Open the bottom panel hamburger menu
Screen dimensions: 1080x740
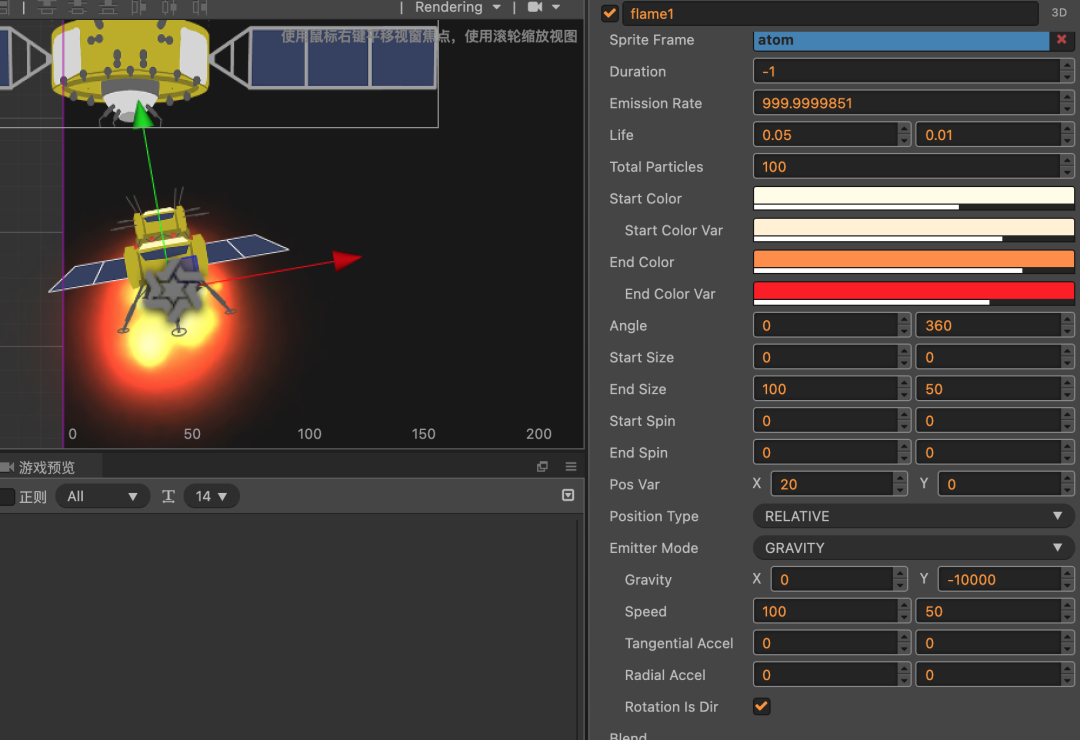click(571, 466)
